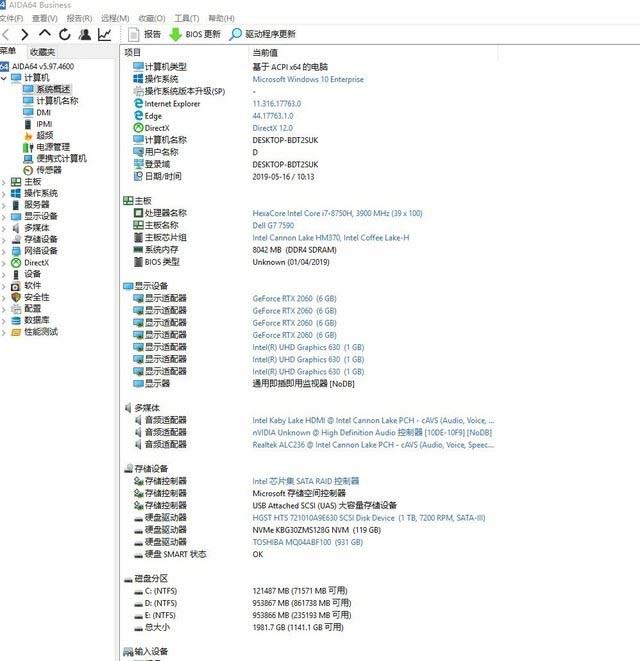Click the 报告 report button
The width and height of the screenshot is (640, 661).
click(144, 35)
